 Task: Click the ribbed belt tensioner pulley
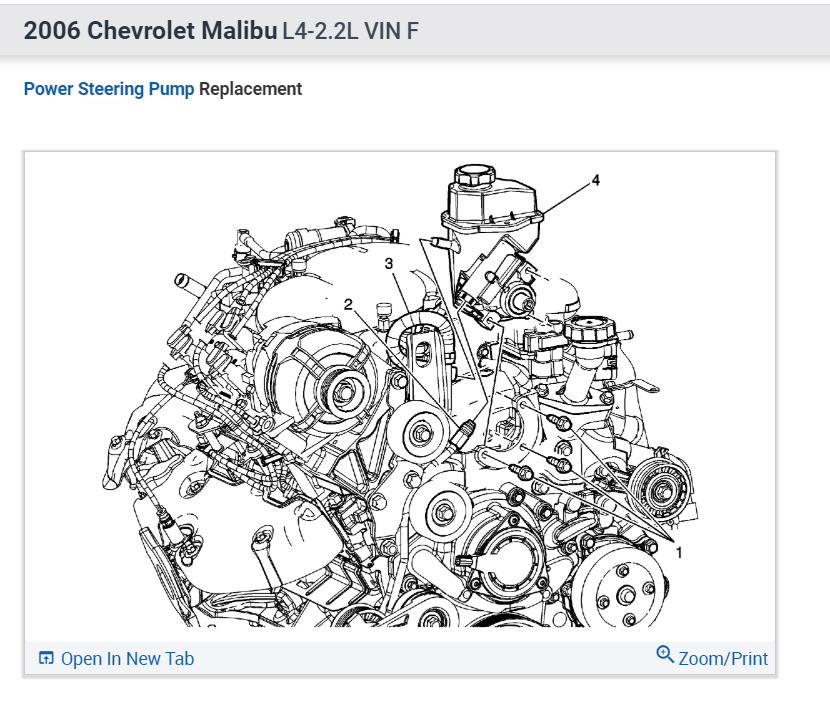pos(661,490)
